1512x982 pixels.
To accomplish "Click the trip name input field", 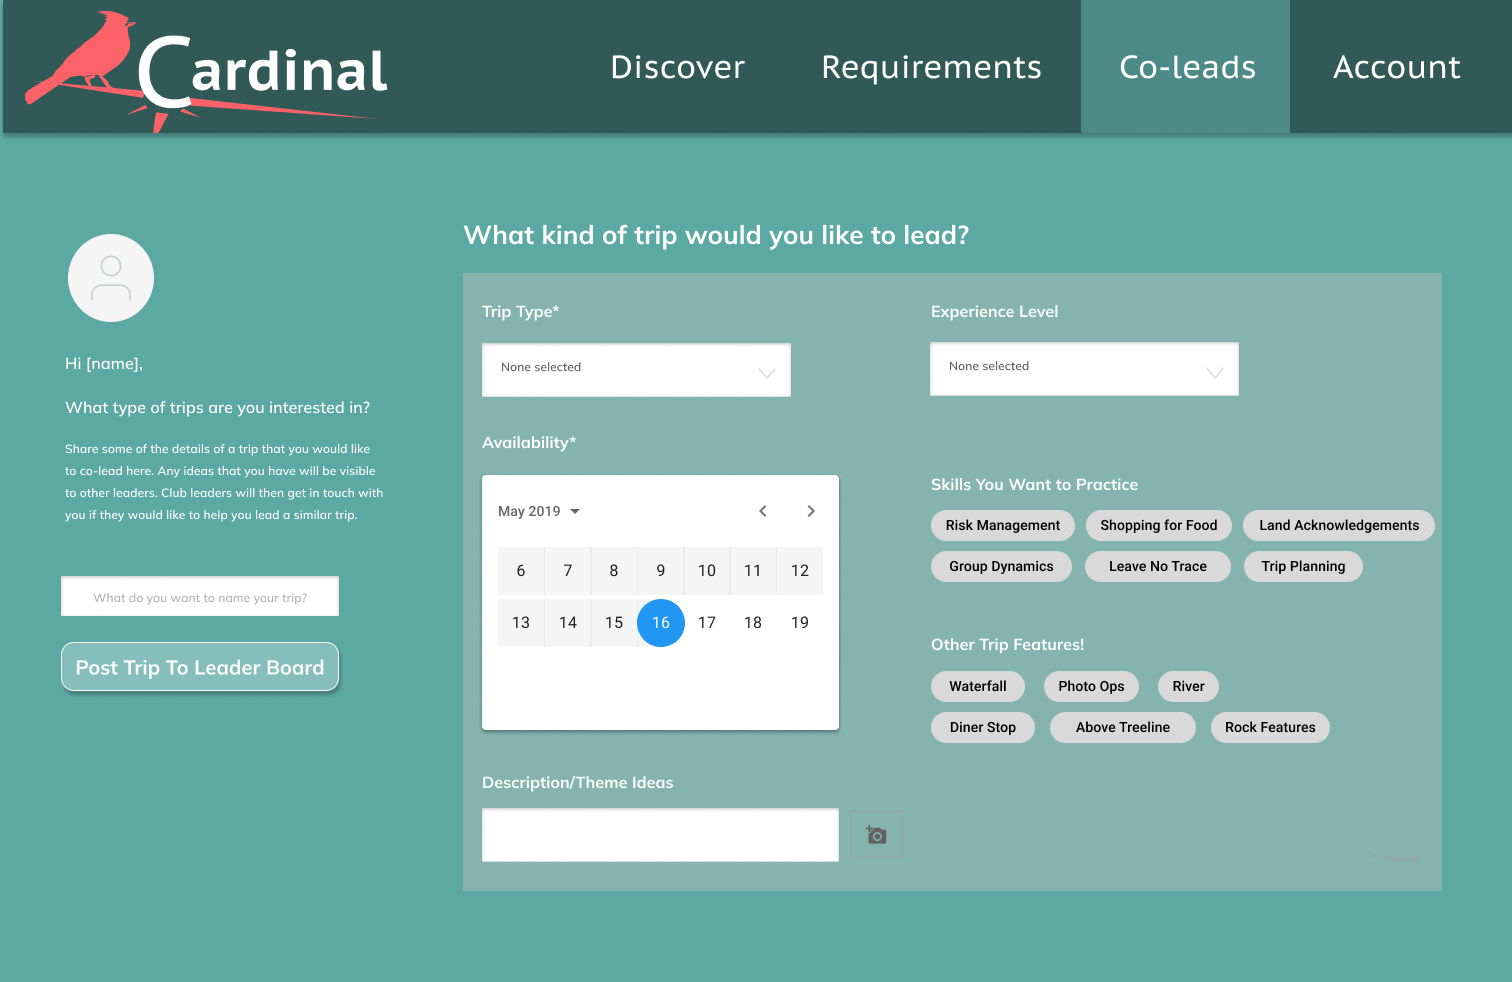I will click(x=200, y=597).
